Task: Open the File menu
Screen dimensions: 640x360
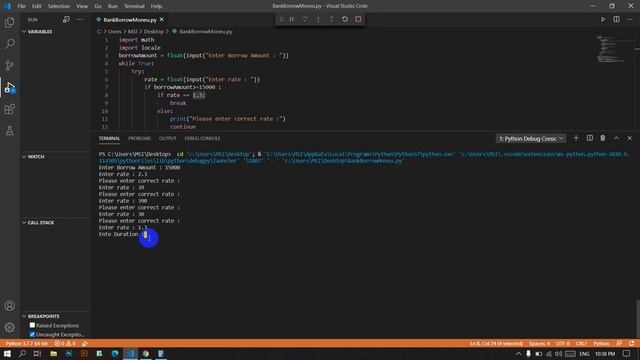Action: tap(21, 6)
